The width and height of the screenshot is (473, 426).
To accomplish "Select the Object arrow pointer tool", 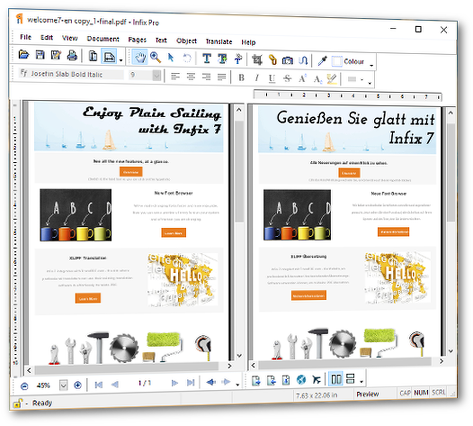I will point(171,58).
